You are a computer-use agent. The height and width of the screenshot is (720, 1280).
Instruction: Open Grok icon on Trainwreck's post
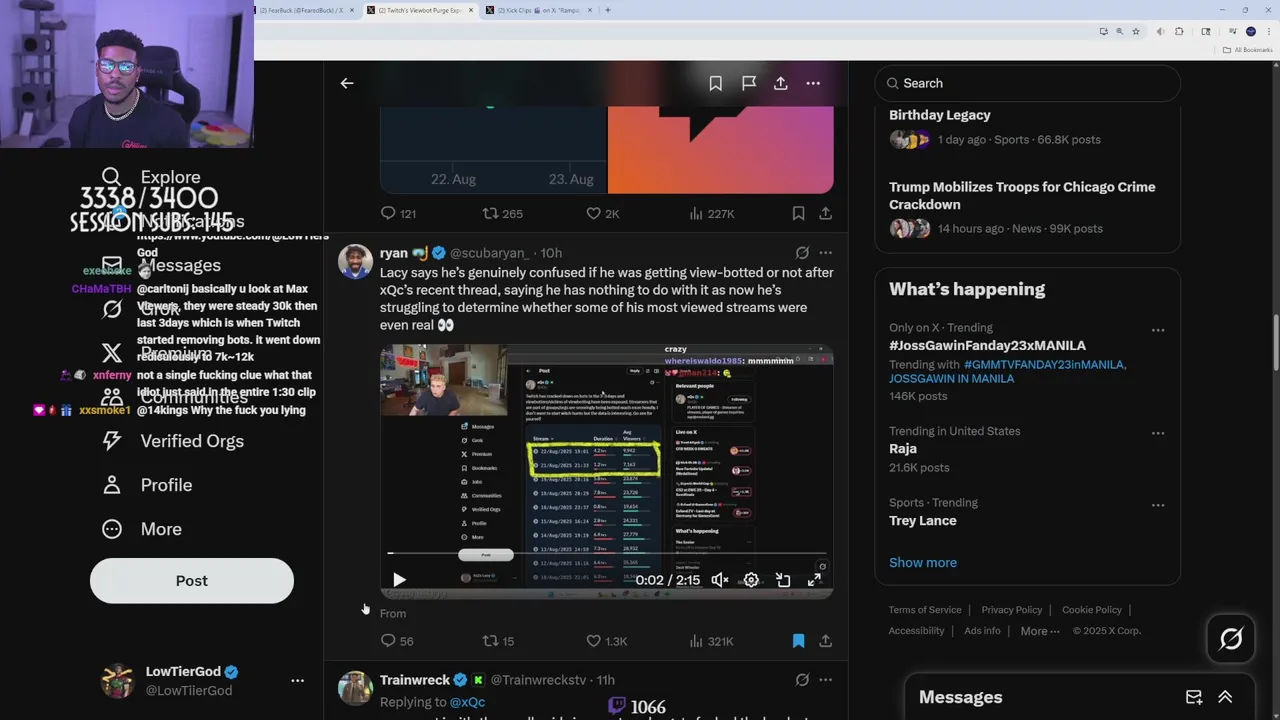tap(802, 680)
